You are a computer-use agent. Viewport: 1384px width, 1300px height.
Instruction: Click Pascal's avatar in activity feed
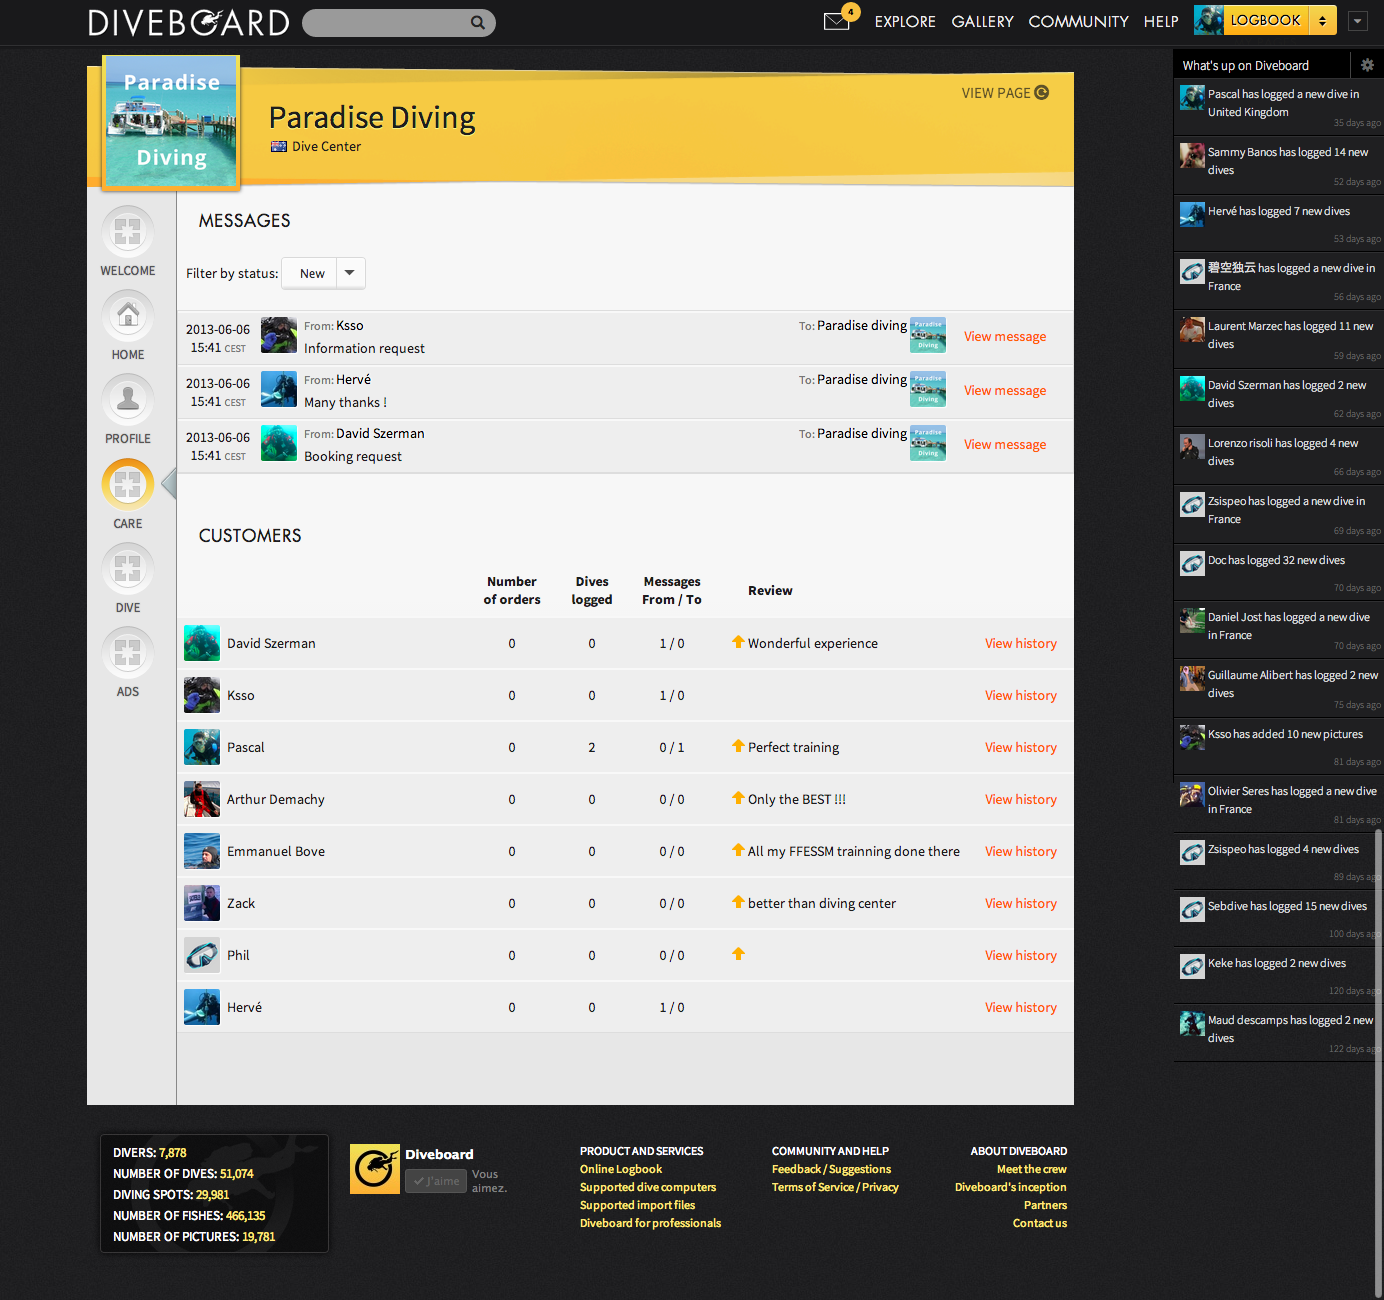point(1192,97)
